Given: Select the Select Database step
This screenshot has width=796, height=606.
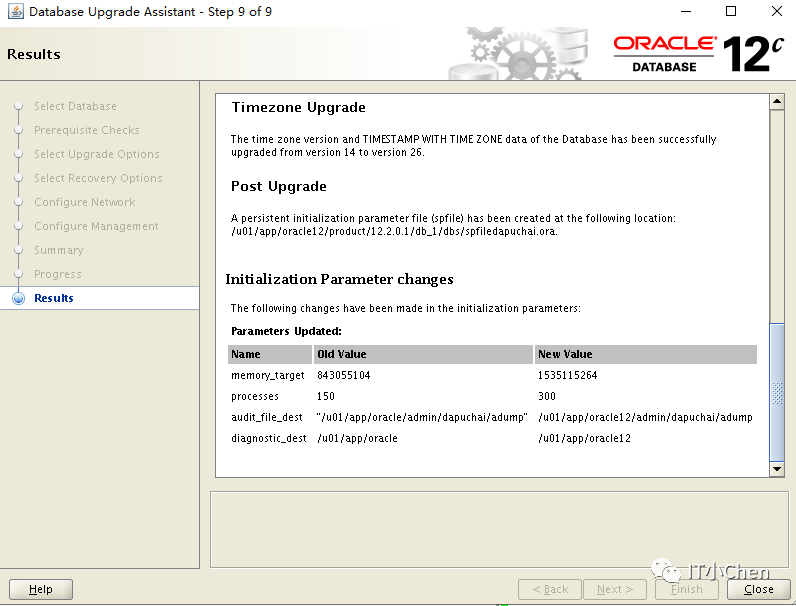Looking at the screenshot, I should (75, 106).
